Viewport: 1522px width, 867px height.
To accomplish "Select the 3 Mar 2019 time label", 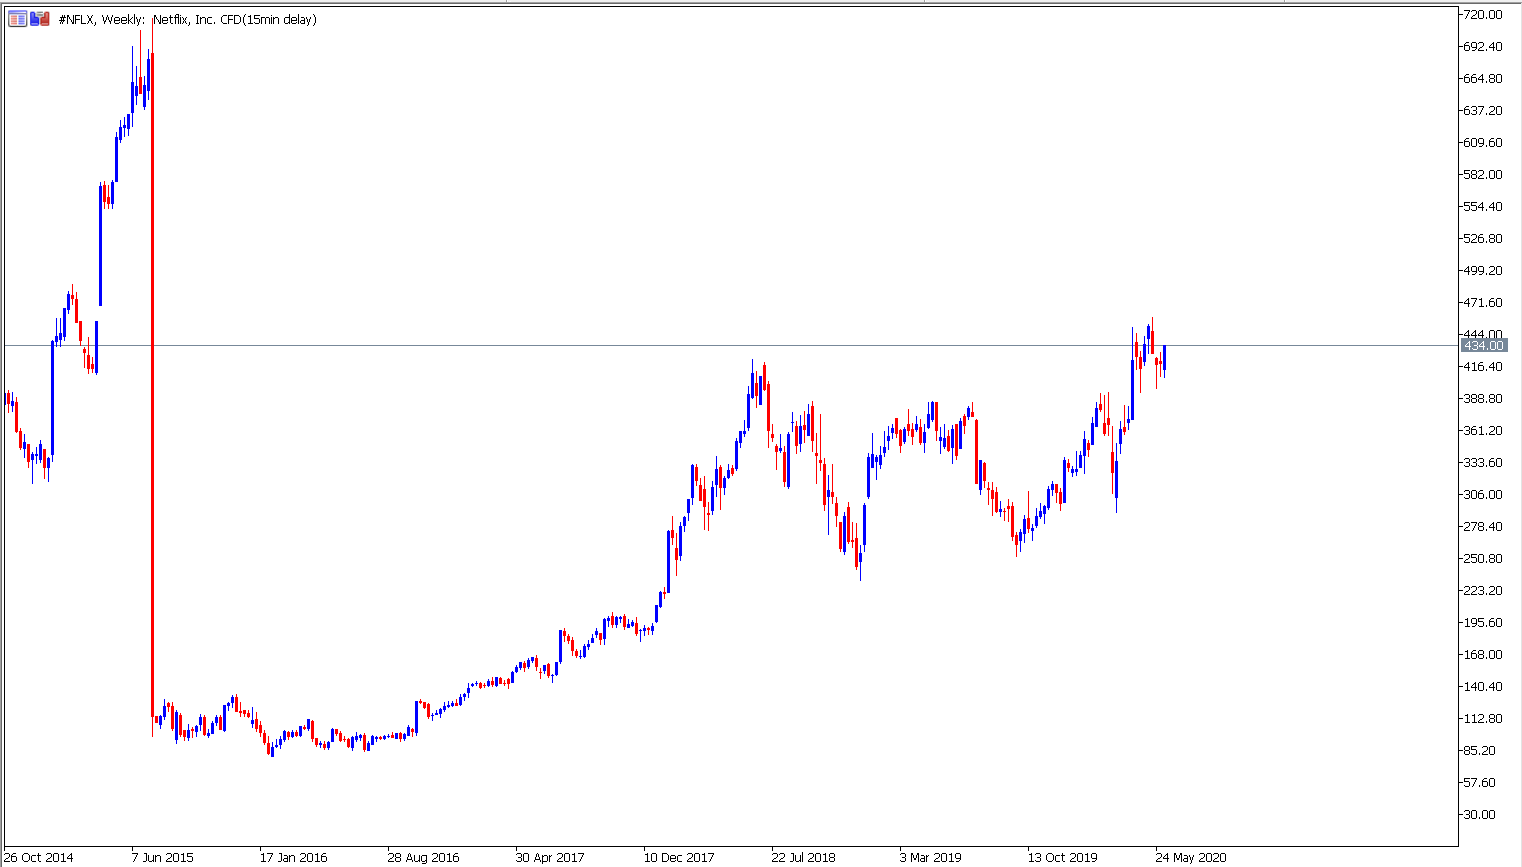I will point(930,857).
